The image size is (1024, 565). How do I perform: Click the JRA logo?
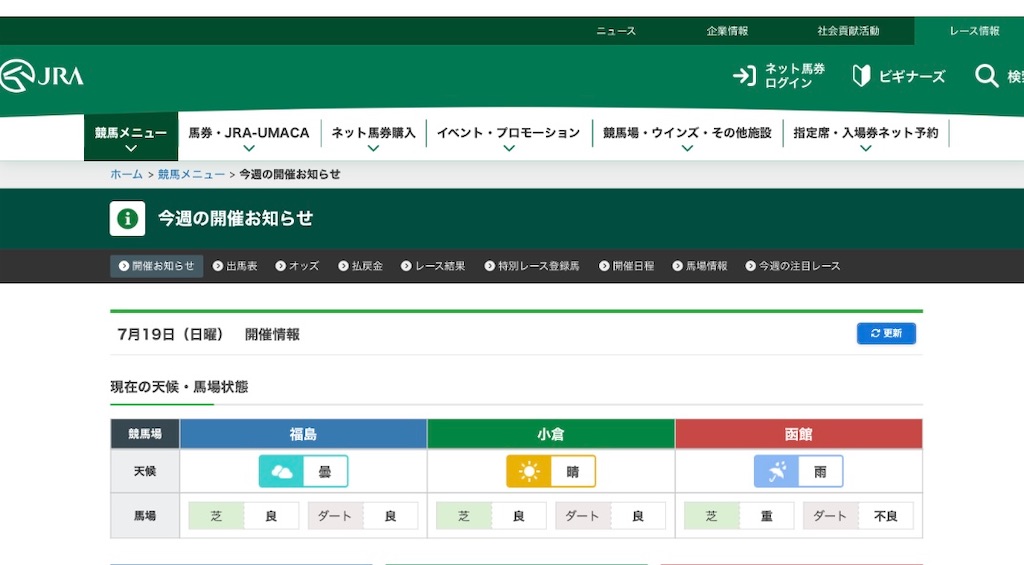[42, 76]
